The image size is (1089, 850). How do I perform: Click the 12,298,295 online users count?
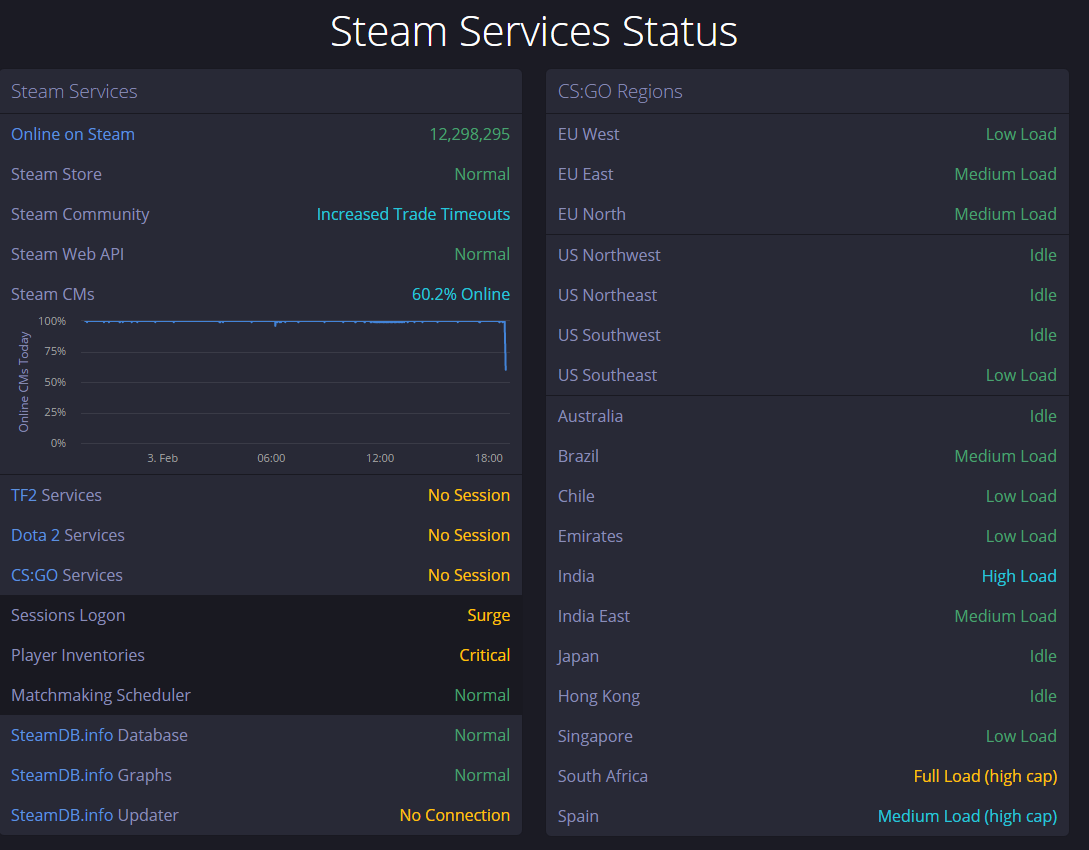tap(469, 134)
